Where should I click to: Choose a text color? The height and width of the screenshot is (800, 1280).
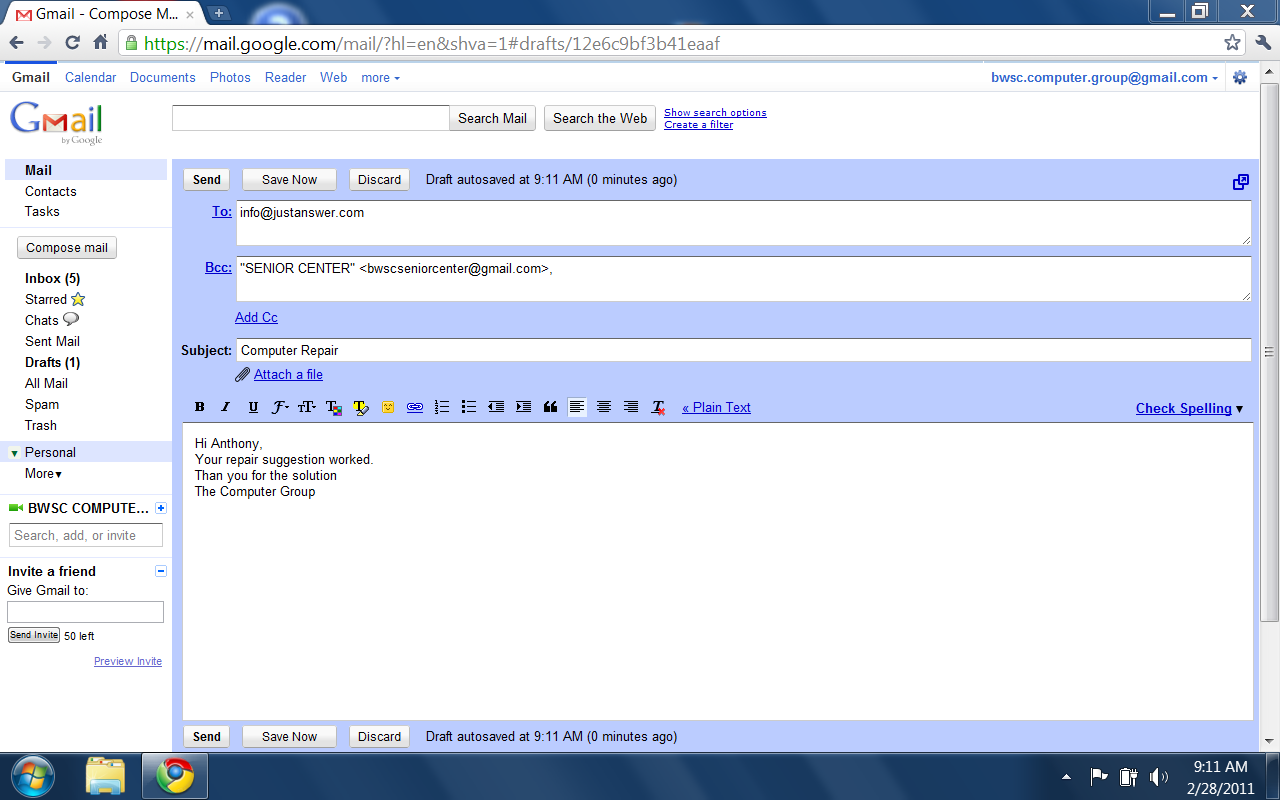[334, 407]
